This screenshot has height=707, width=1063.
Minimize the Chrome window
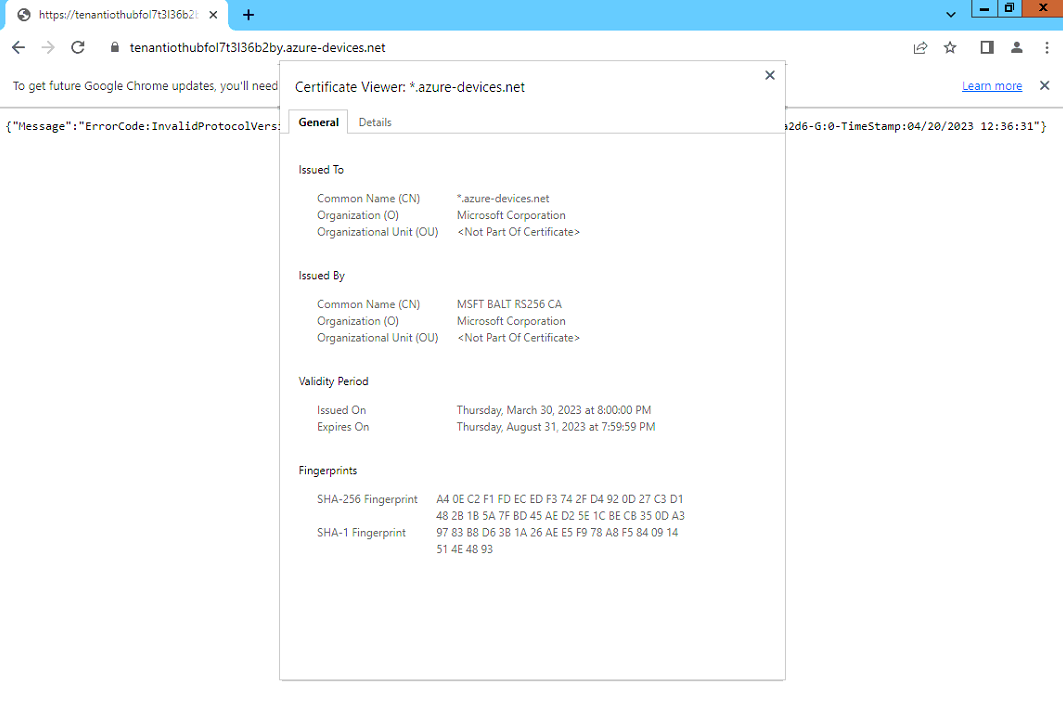[x=984, y=8]
